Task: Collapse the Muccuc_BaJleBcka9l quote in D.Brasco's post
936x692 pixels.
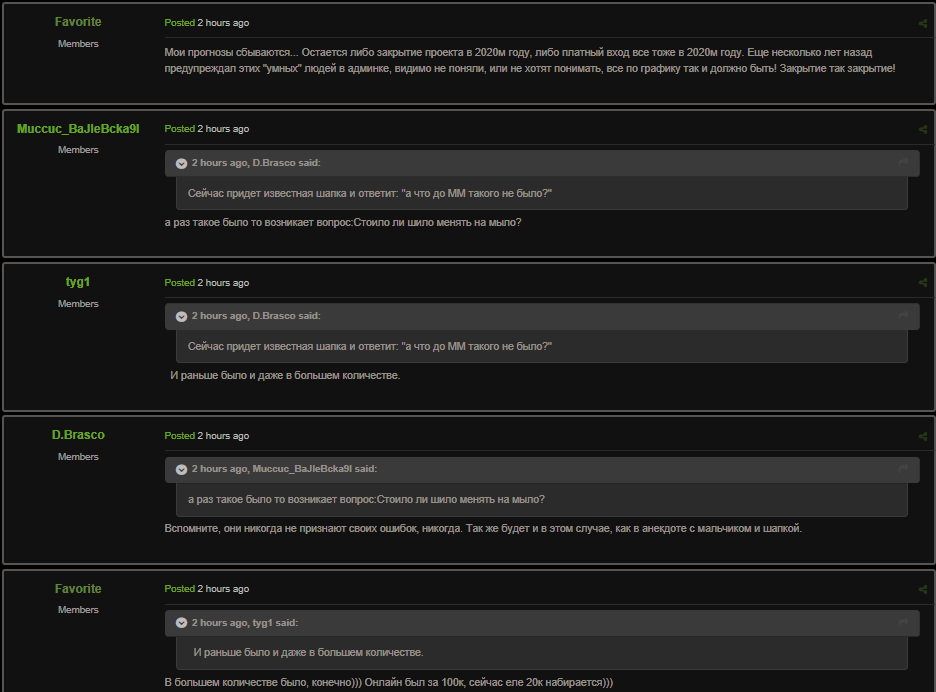Action: tap(181, 469)
